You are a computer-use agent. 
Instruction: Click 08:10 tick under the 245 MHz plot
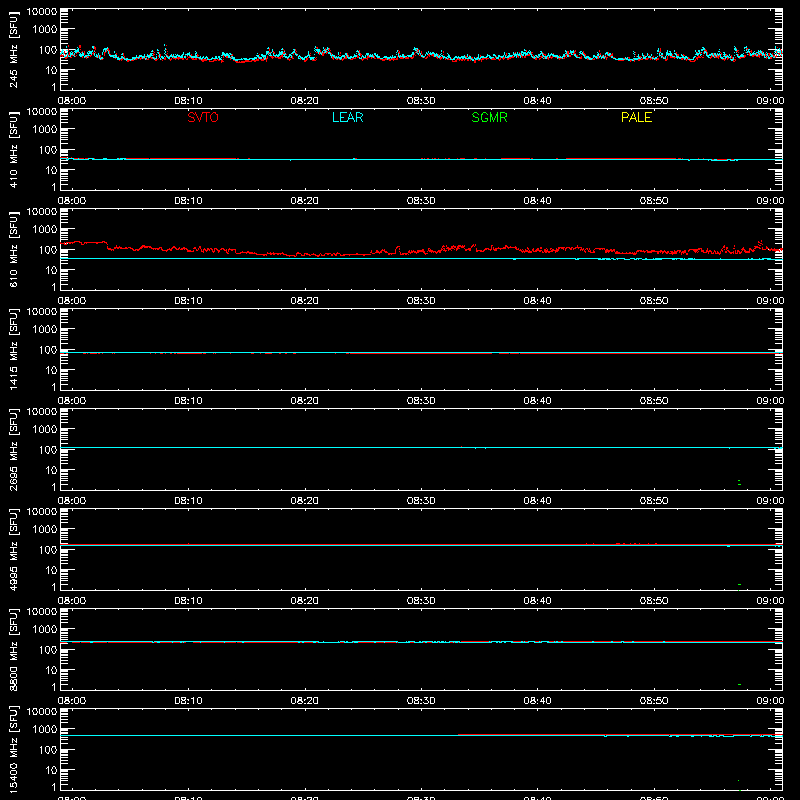pyautogui.click(x=188, y=101)
